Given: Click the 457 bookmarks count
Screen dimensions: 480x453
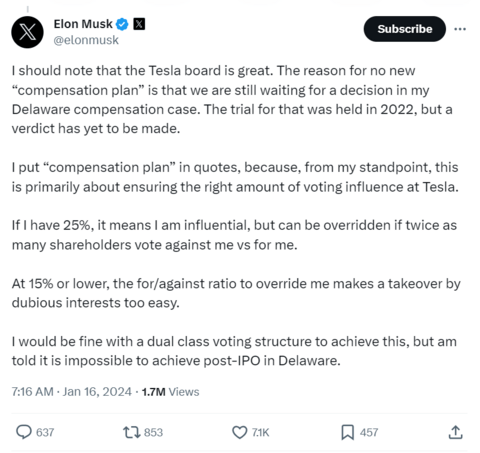Looking at the screenshot, I should (x=369, y=432).
